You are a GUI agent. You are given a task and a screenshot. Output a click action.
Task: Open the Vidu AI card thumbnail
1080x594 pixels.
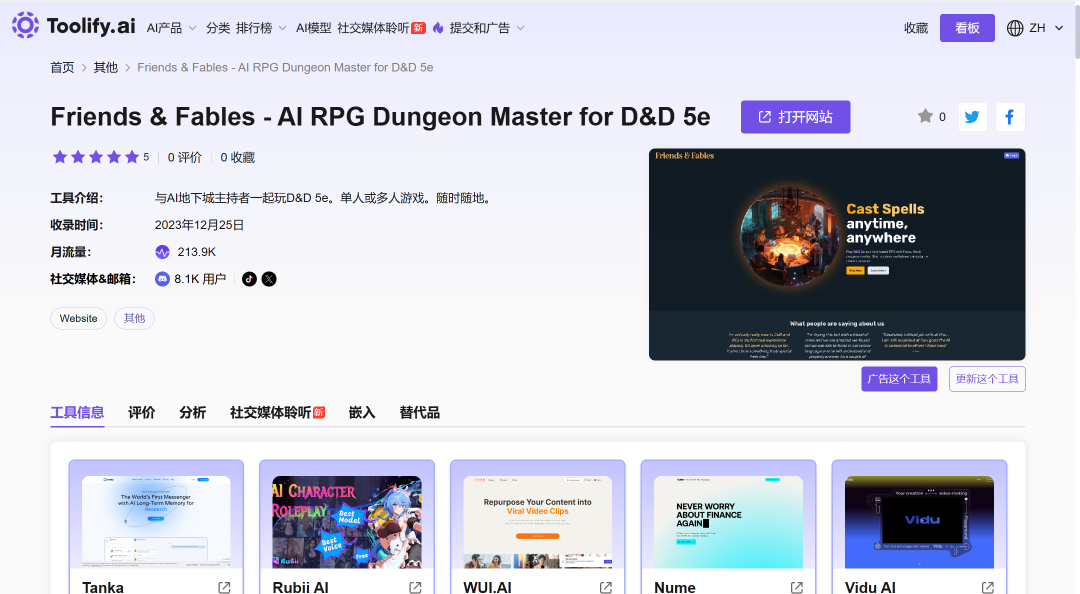coord(920,522)
